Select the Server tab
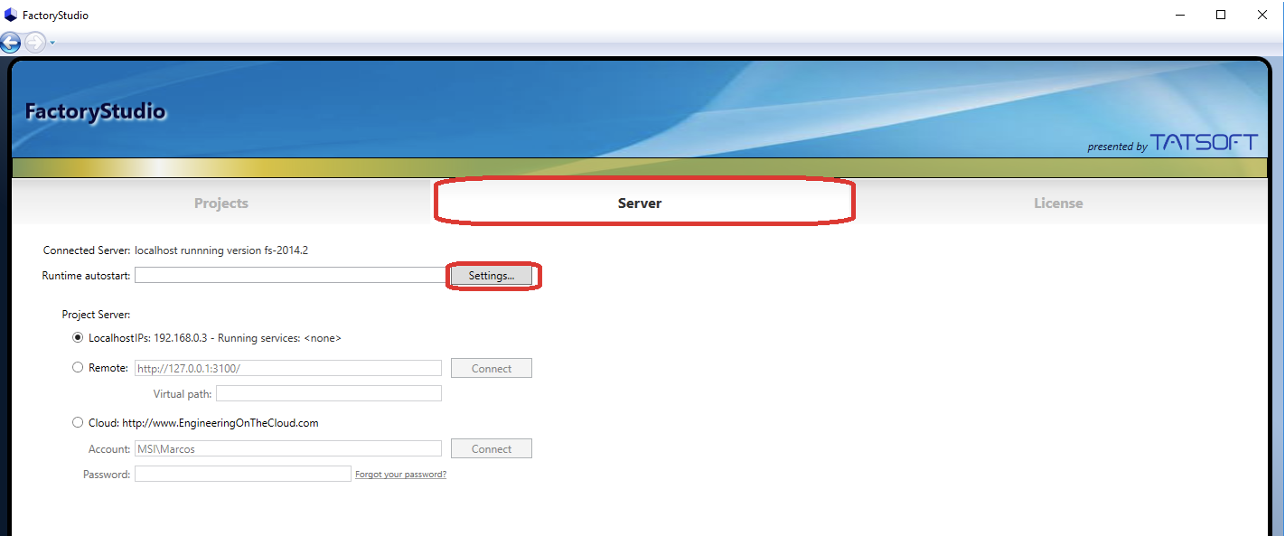The height and width of the screenshot is (540, 1284). coord(640,203)
